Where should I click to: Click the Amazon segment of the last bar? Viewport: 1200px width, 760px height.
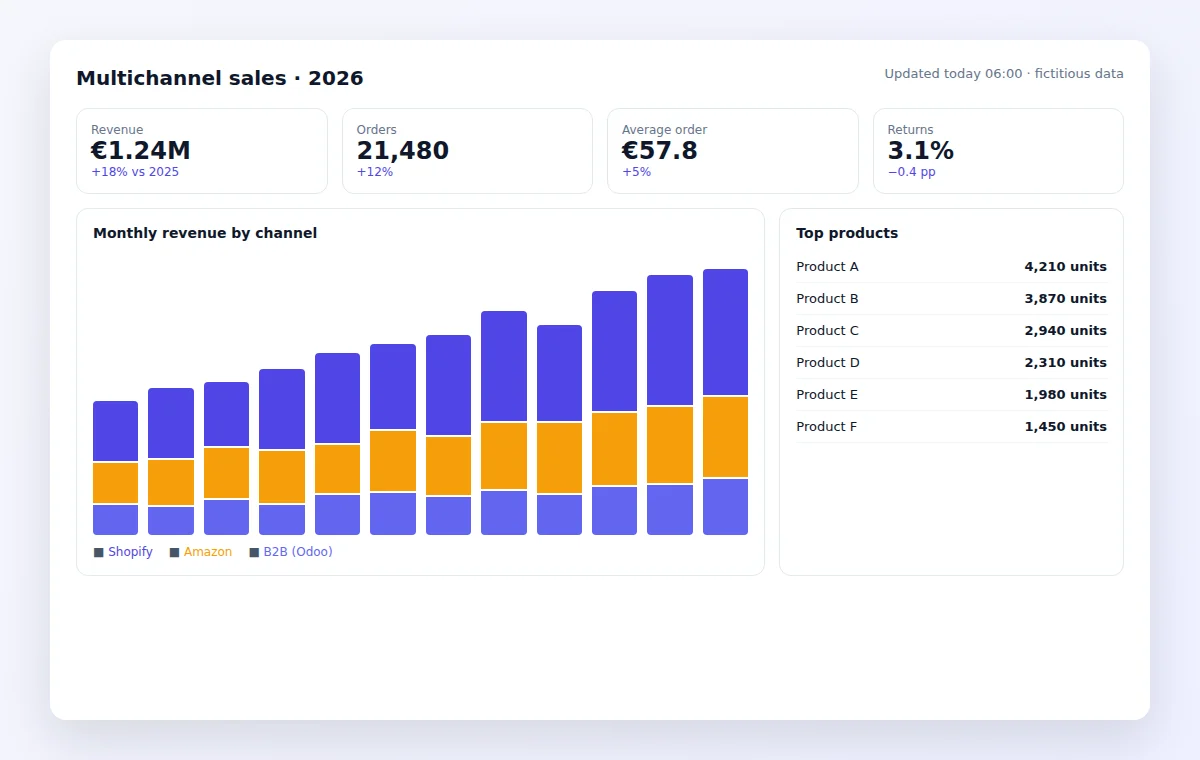point(726,437)
